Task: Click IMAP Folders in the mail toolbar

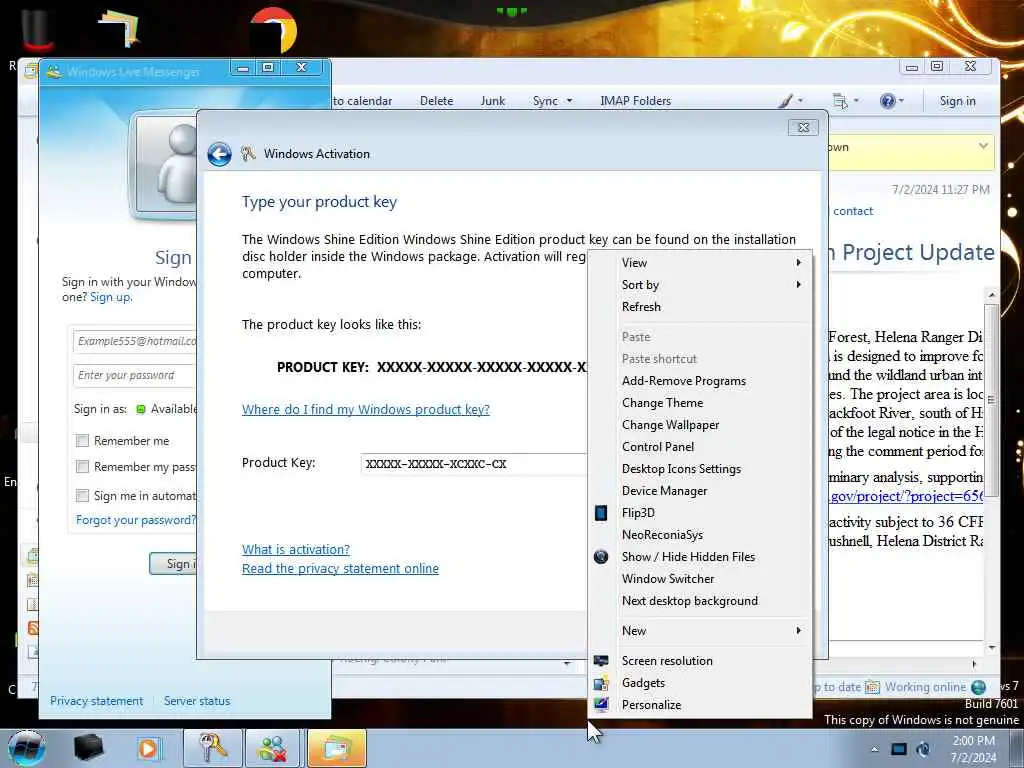Action: [635, 101]
